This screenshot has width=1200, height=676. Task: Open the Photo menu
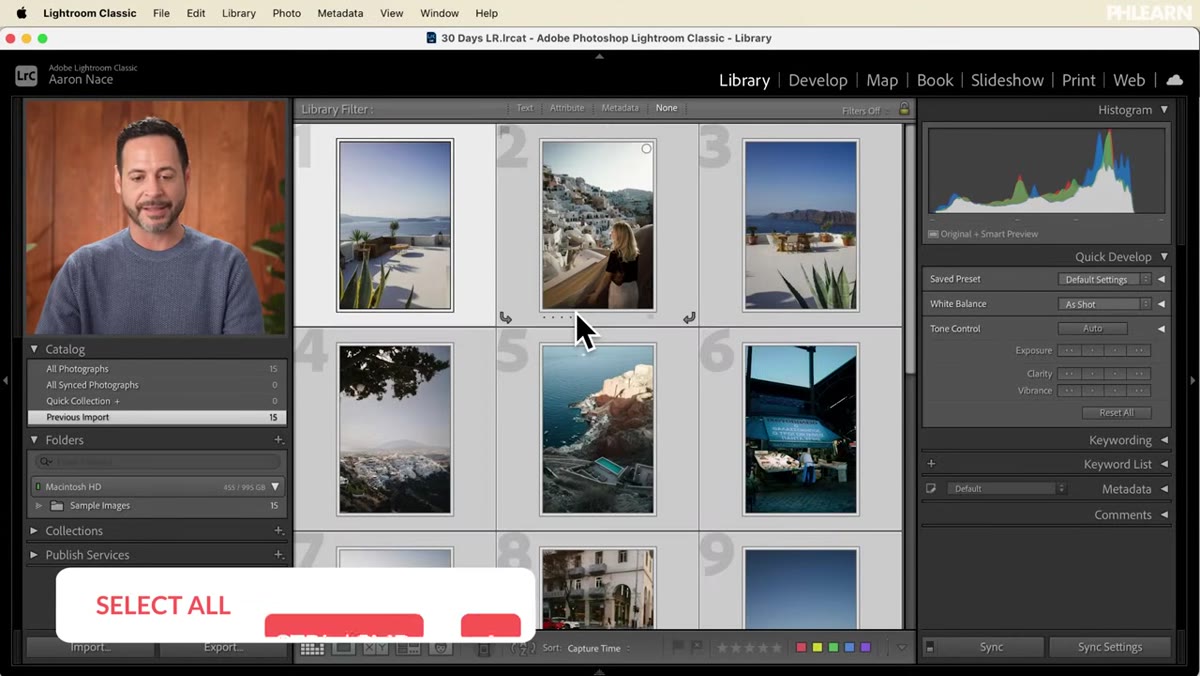pyautogui.click(x=286, y=13)
